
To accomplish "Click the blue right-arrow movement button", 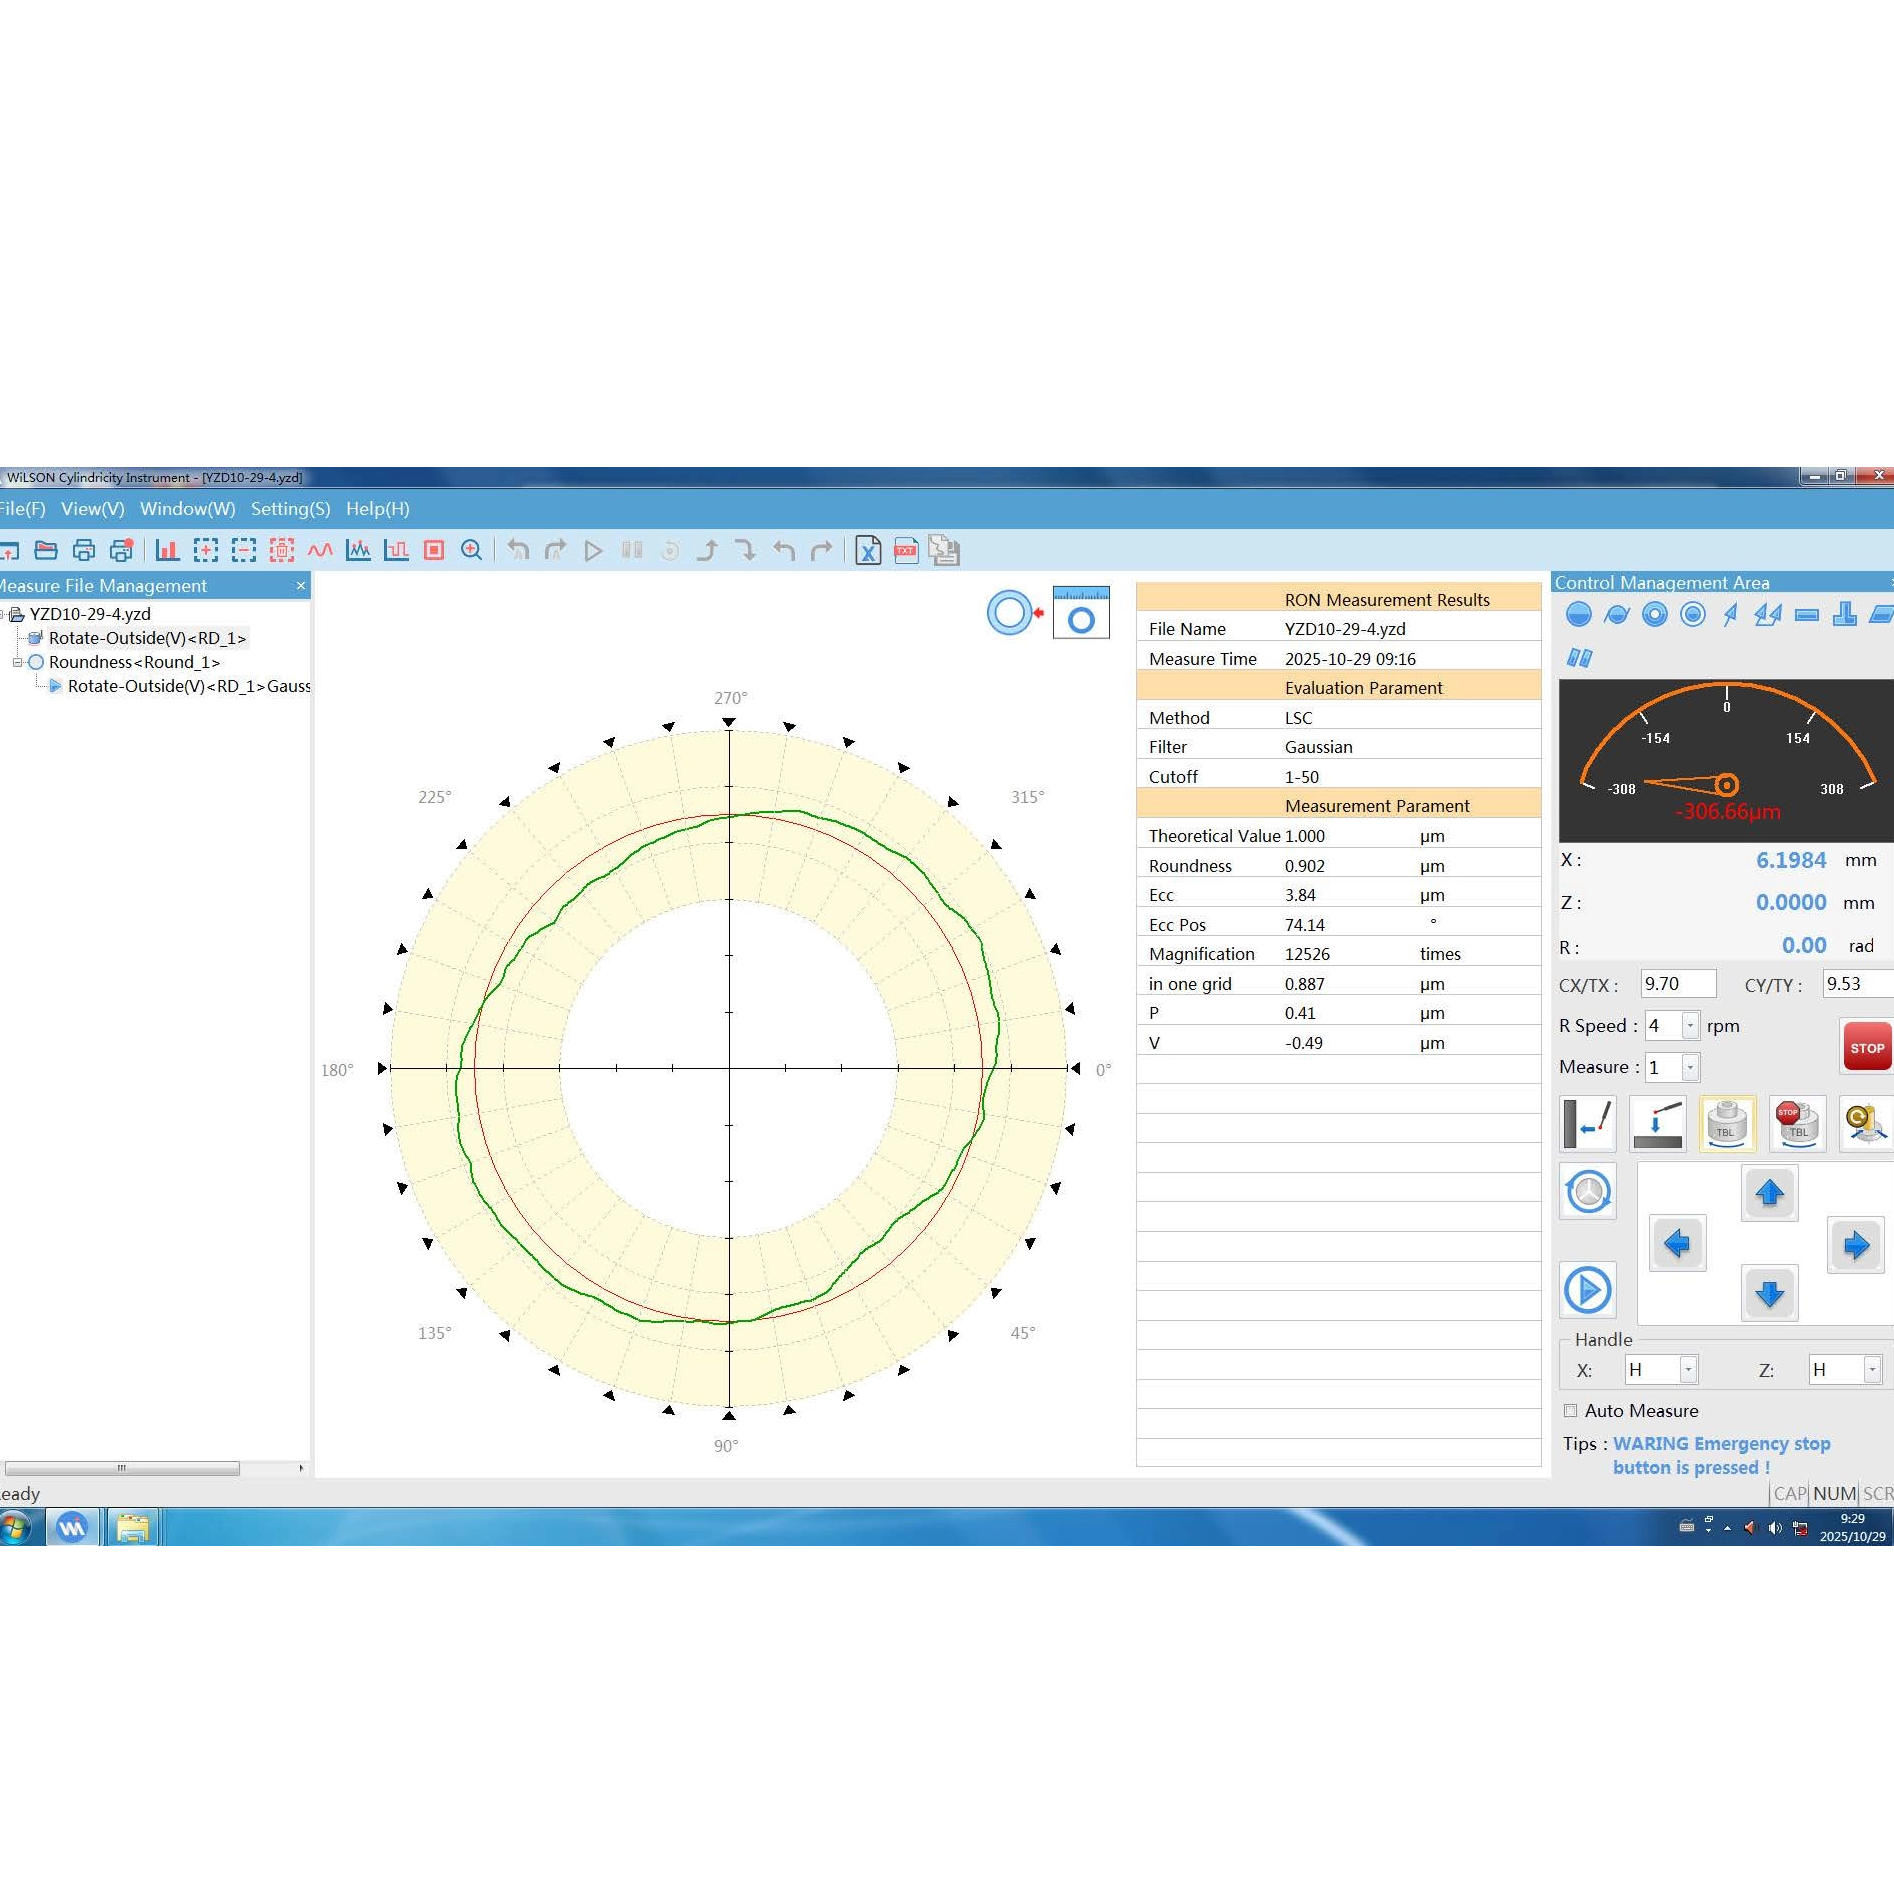I will [1855, 1245].
